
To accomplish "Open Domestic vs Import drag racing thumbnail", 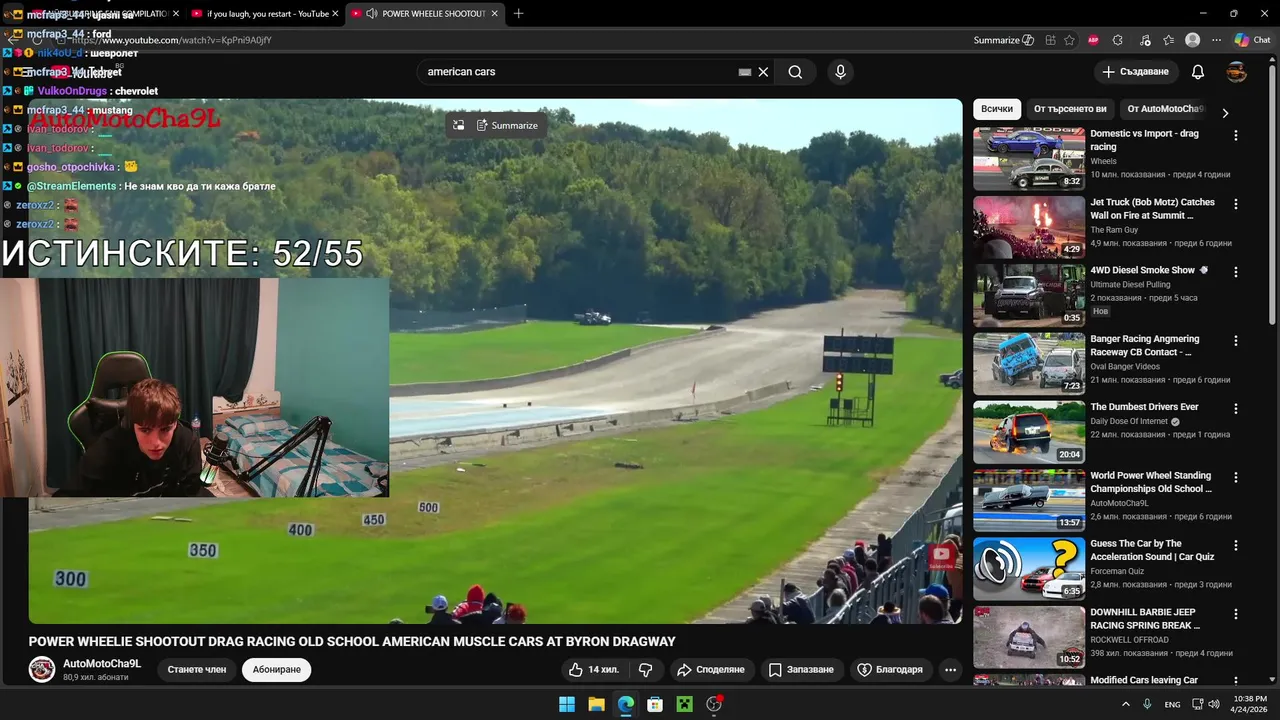I will pos(1029,158).
